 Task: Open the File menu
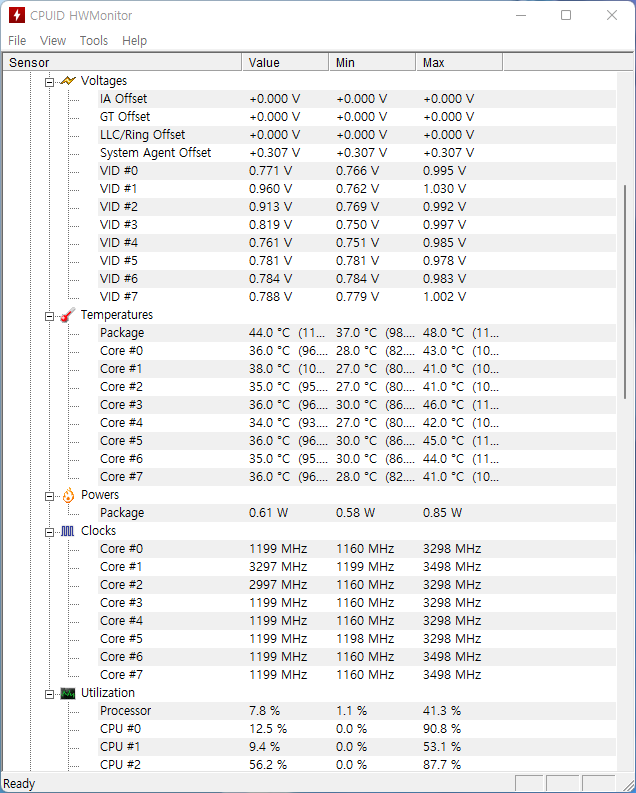click(x=17, y=40)
